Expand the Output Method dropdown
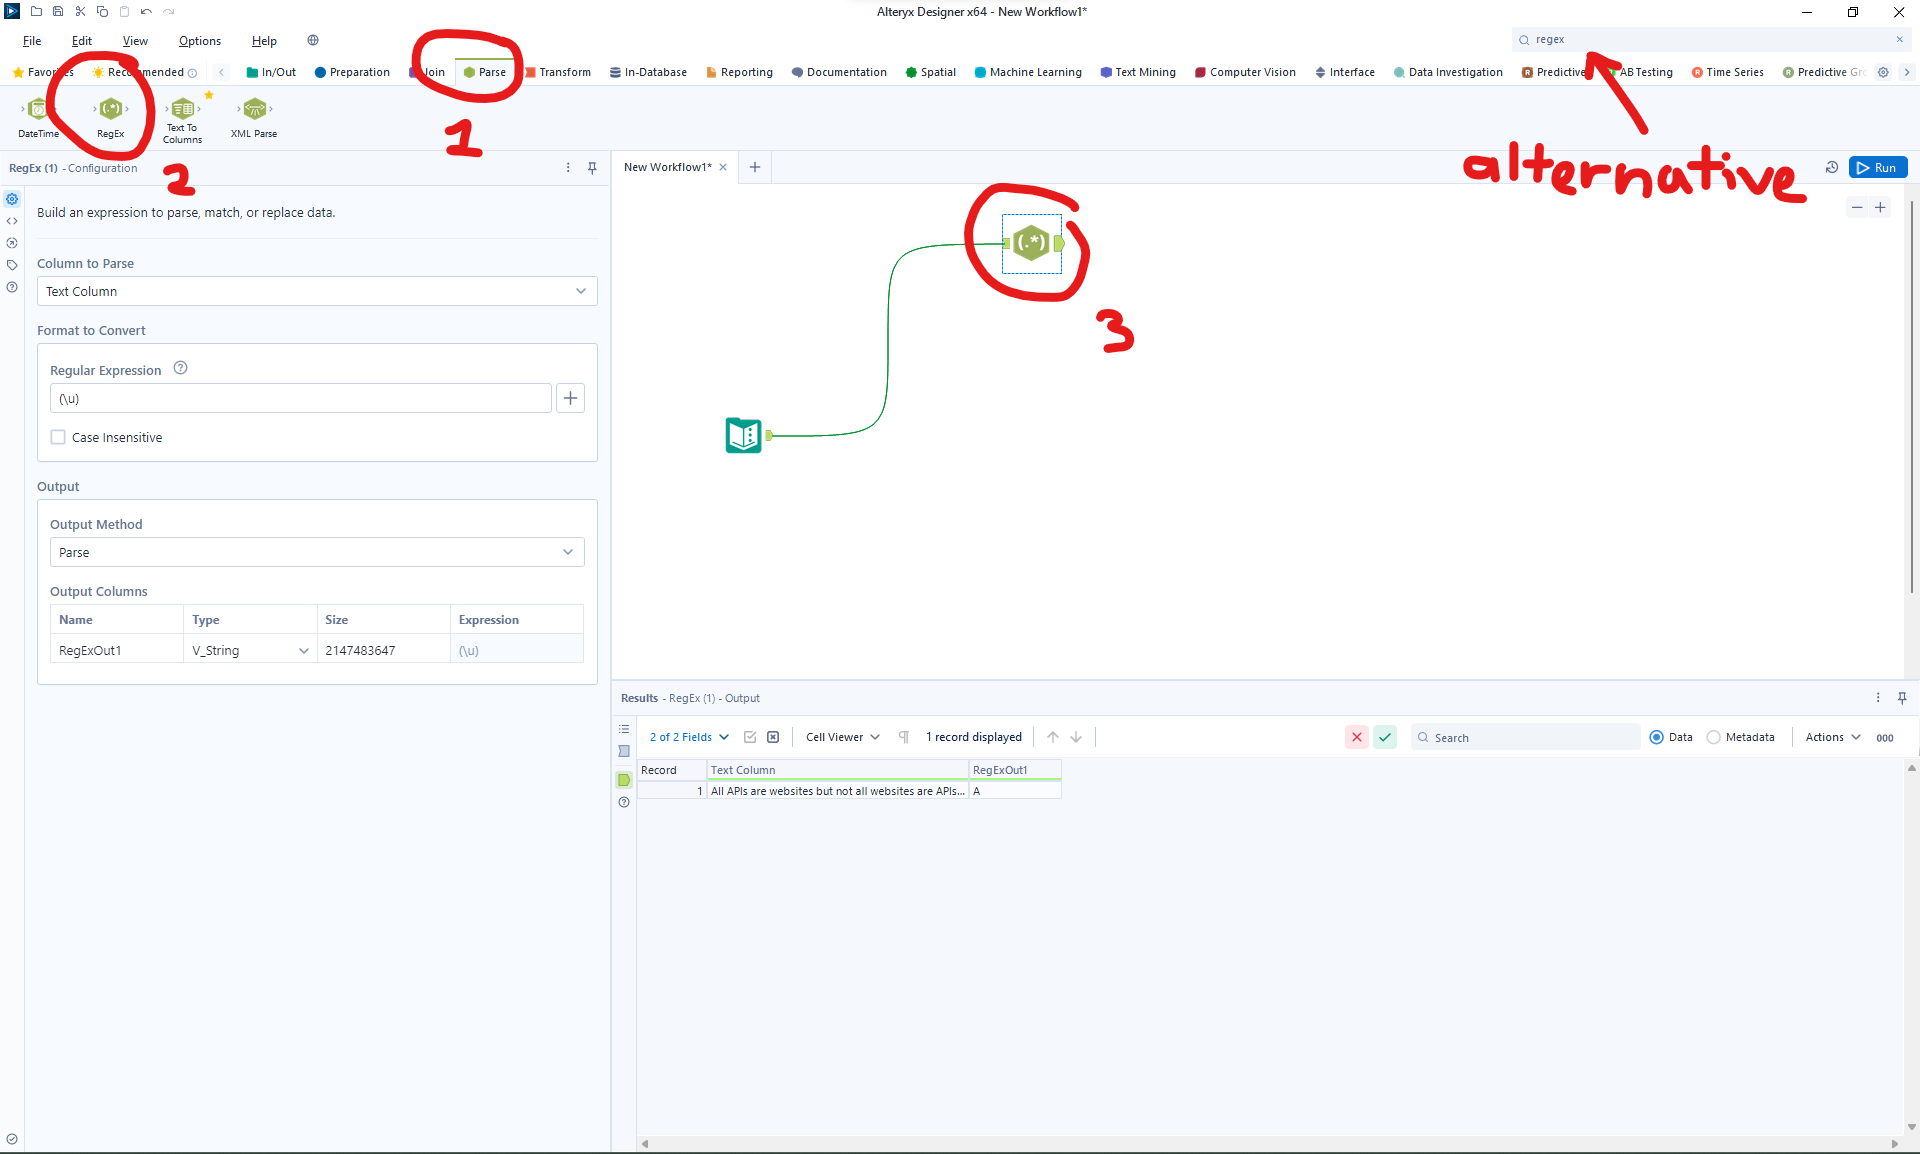Image resolution: width=1920 pixels, height=1154 pixels. [317, 552]
